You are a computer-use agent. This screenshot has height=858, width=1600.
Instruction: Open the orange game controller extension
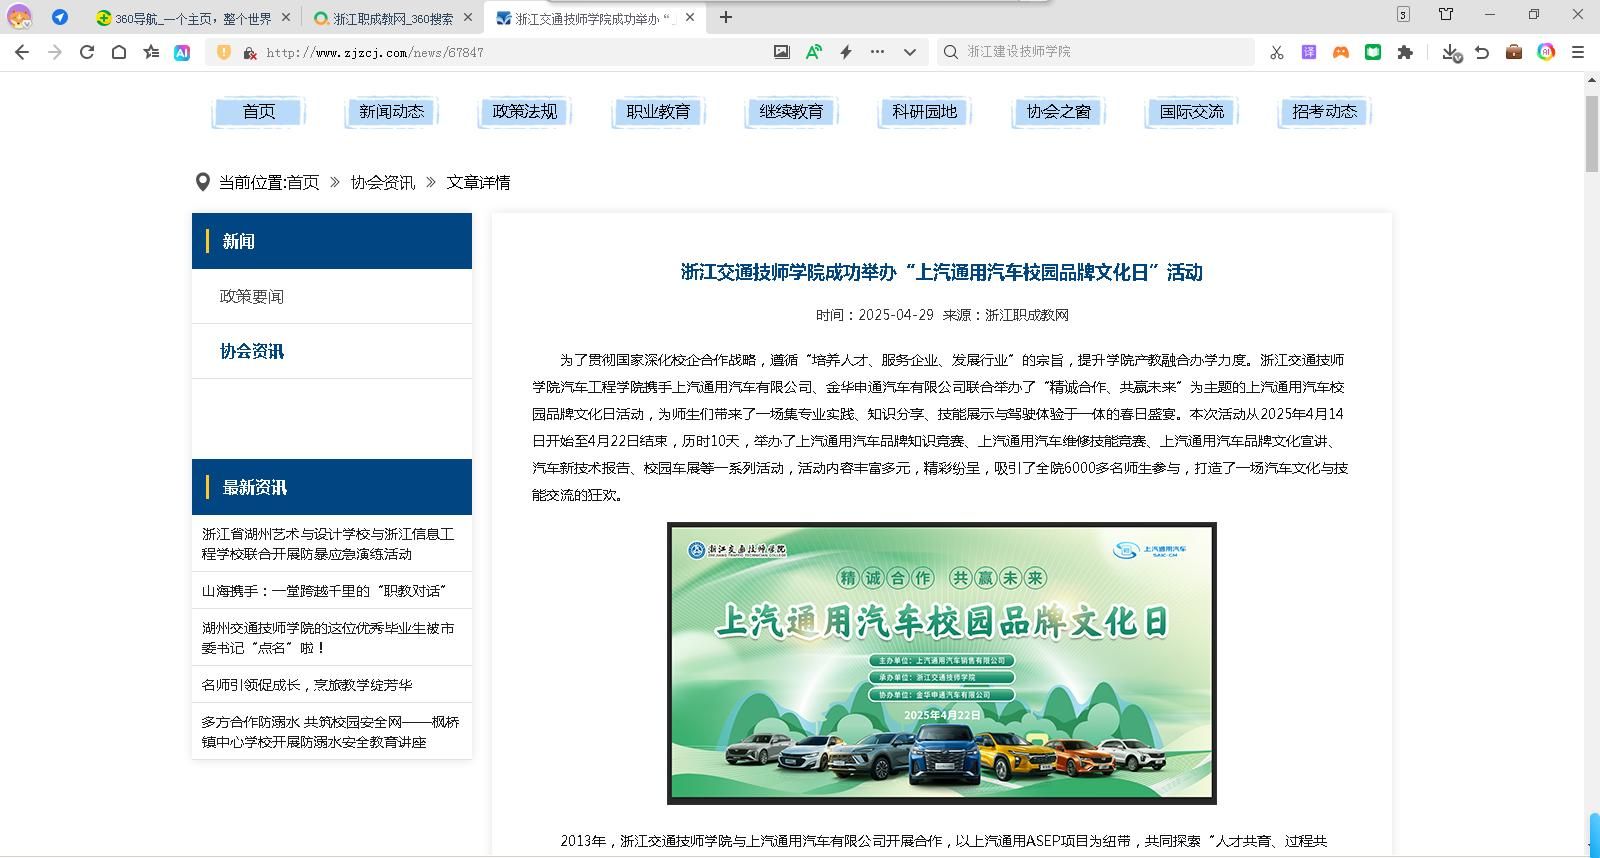pos(1341,52)
